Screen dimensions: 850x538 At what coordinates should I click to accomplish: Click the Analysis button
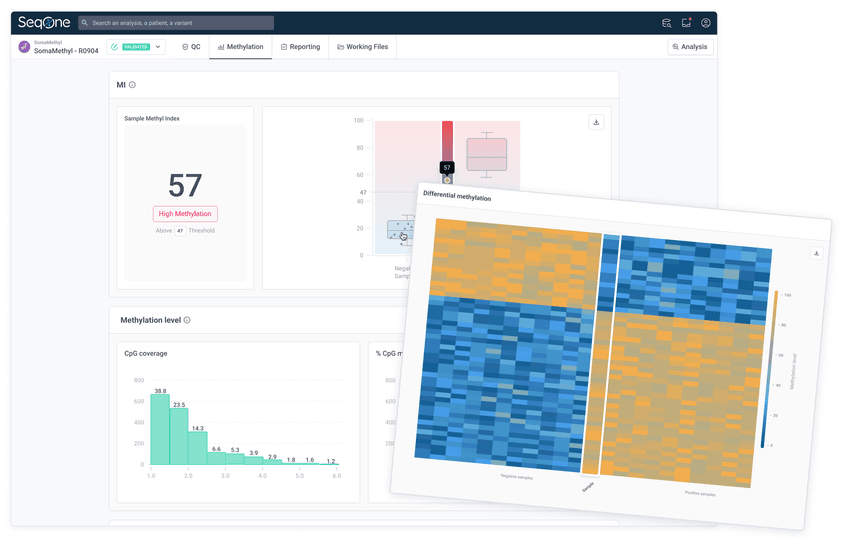point(690,47)
